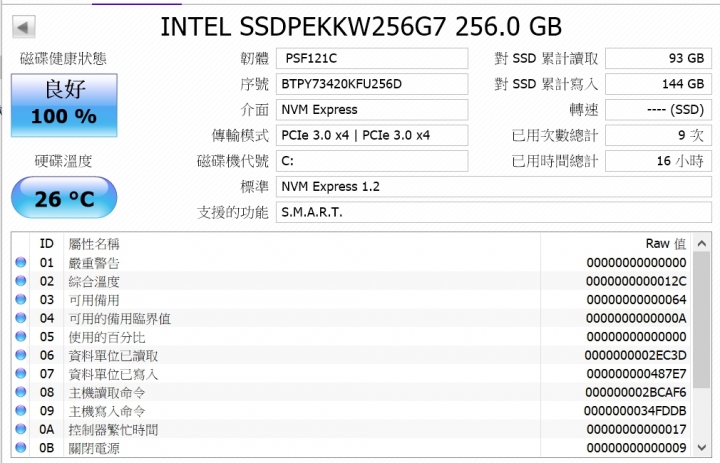This screenshot has width=720, height=463.
Task: Click the ID column header
Action: [46, 243]
